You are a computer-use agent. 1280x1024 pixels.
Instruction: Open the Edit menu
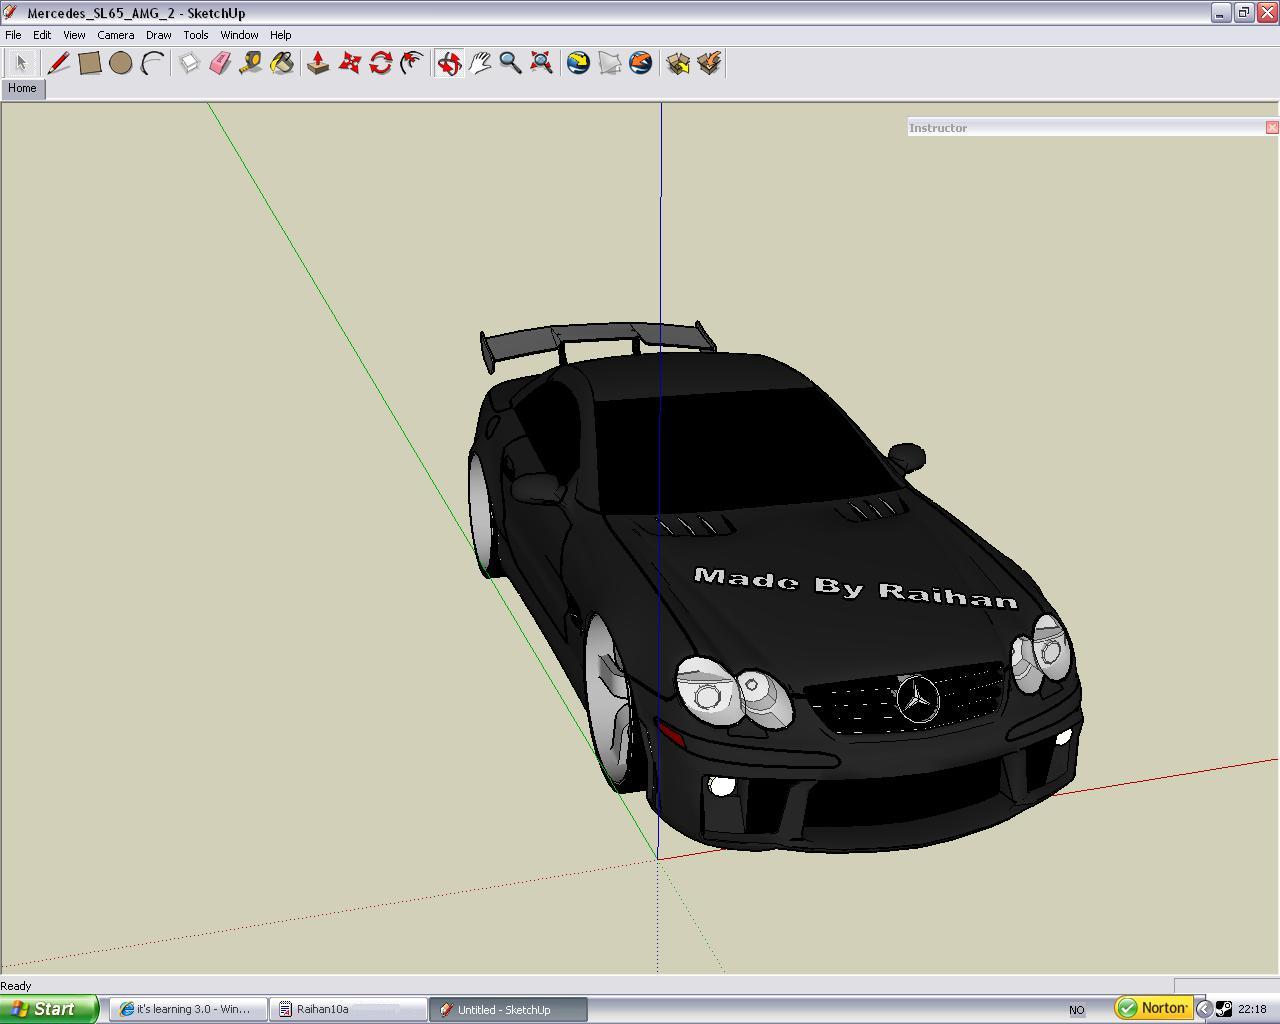[42, 35]
